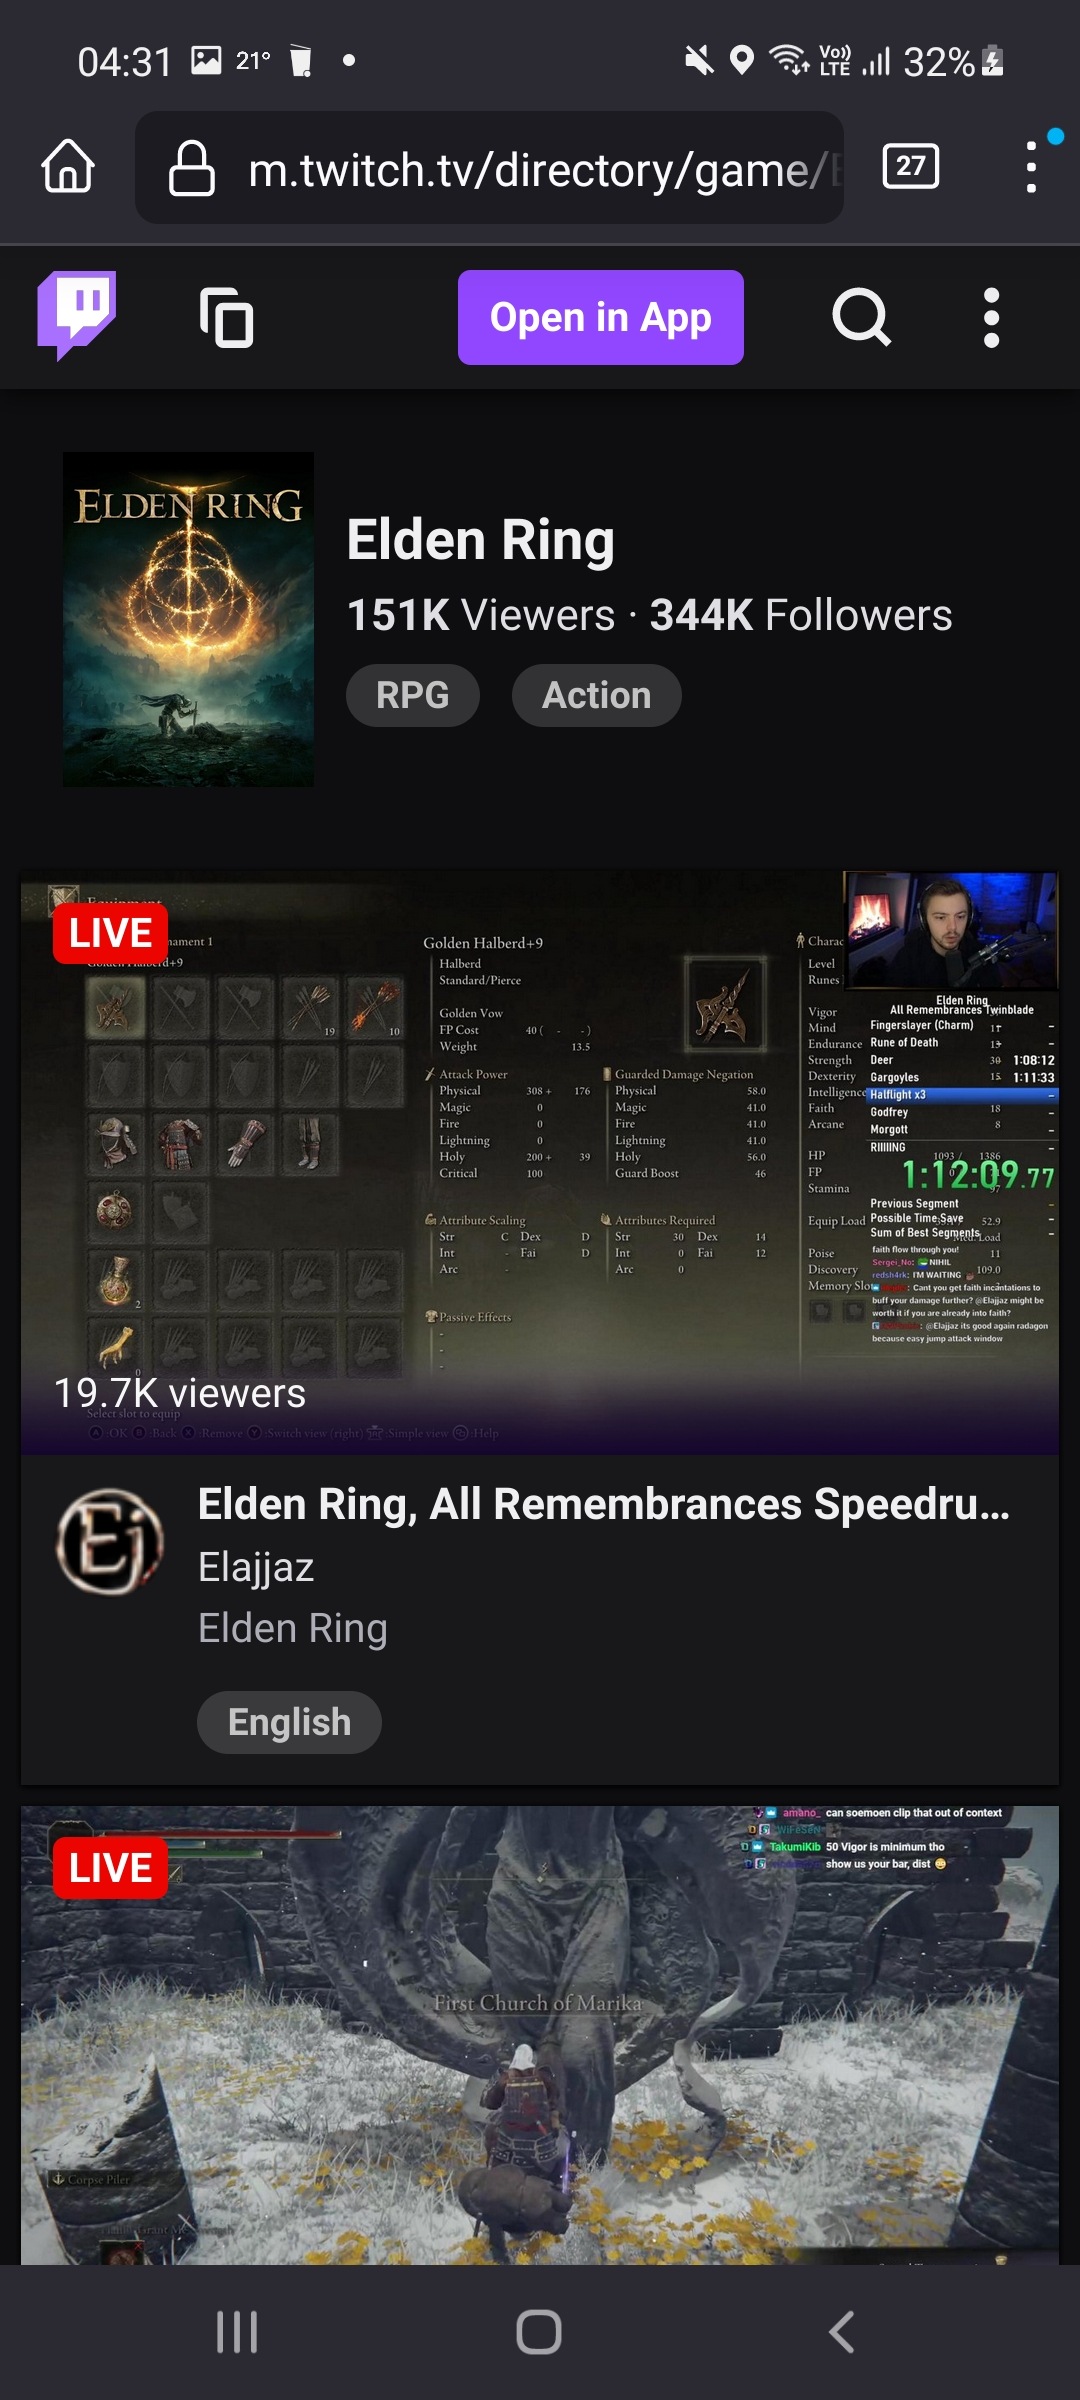Open the Twitch search icon
The height and width of the screenshot is (2400, 1080).
[x=861, y=317]
